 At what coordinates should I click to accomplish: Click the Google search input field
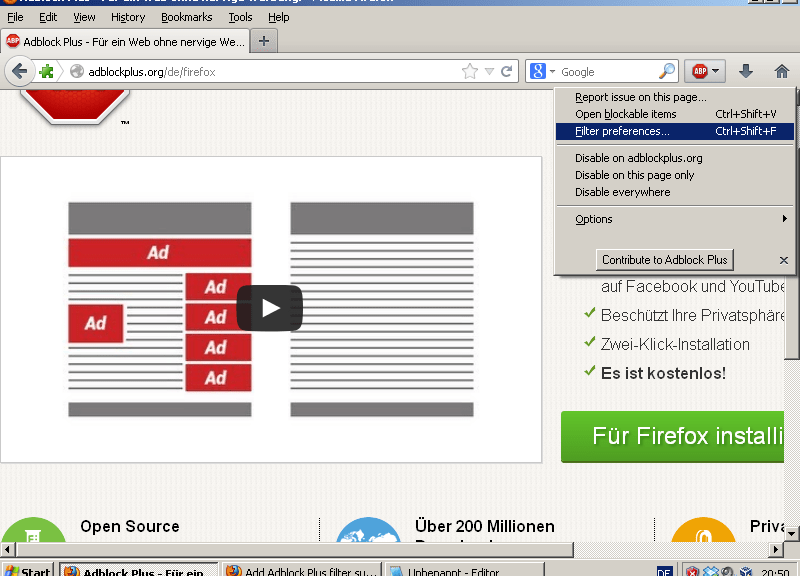click(x=607, y=71)
